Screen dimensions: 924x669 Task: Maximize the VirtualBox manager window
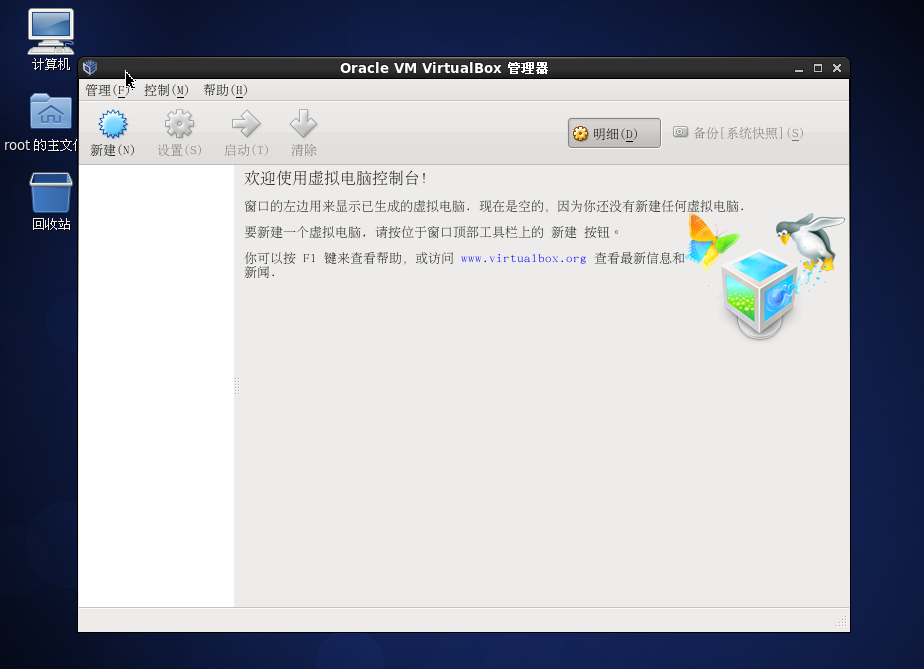(818, 68)
